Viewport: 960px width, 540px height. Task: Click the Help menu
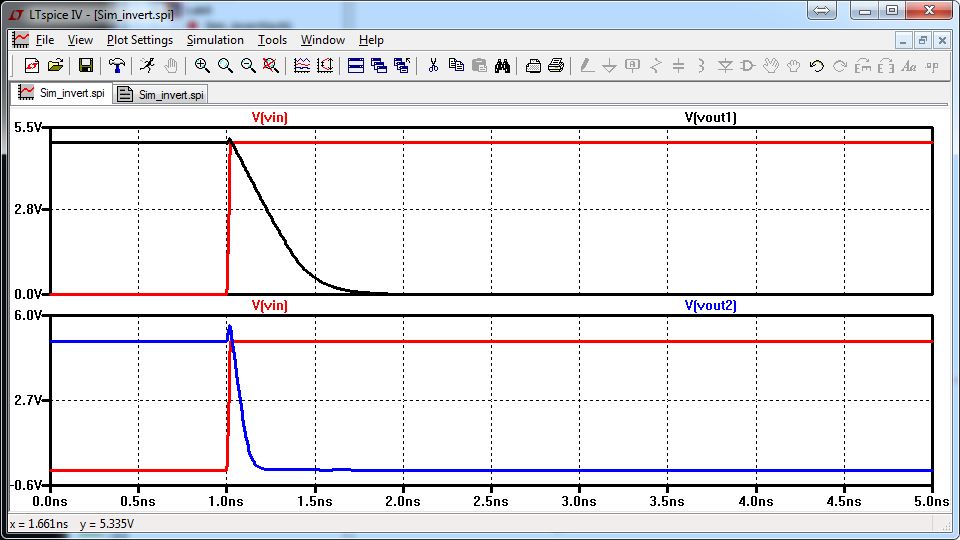[x=371, y=40]
